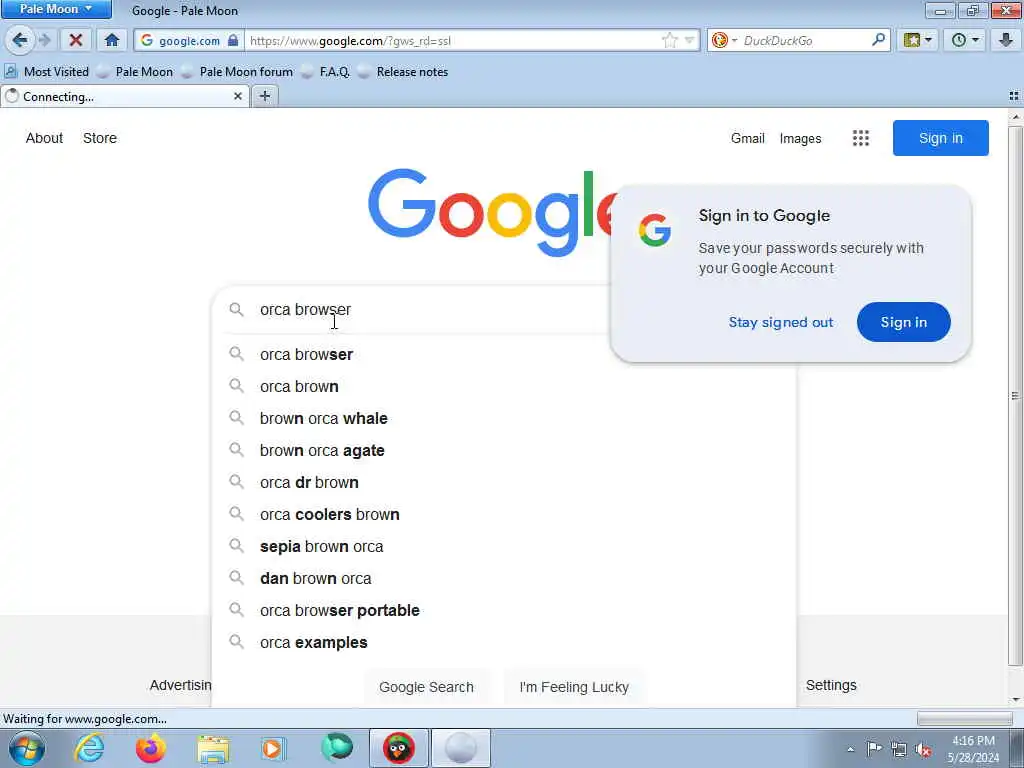Screen dimensions: 1024x768
Task: Open the Images link
Action: [801, 138]
